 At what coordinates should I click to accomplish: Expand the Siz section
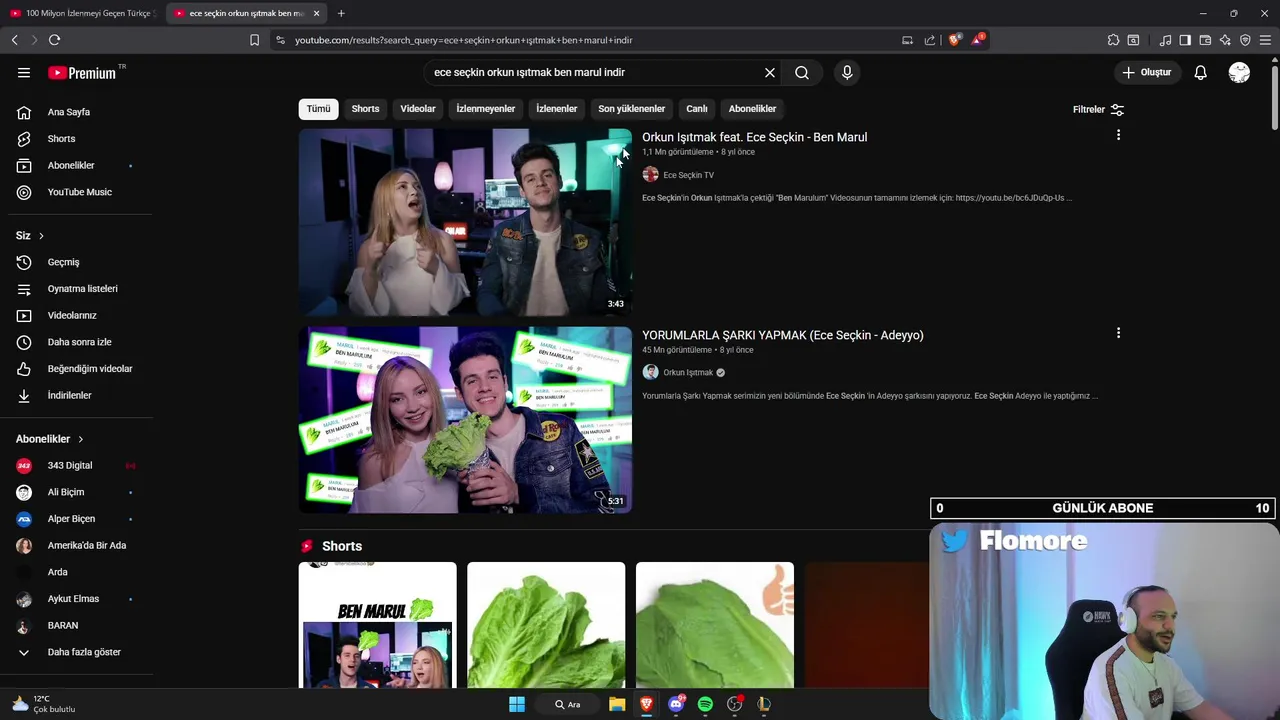click(x=30, y=235)
